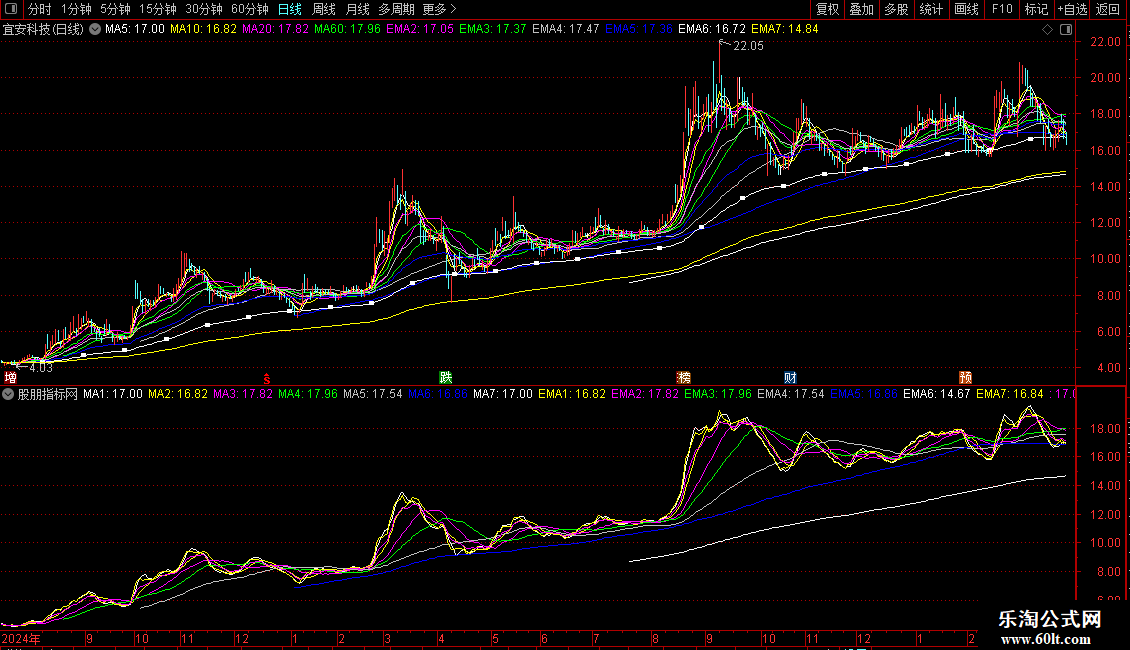
Task: Open the F10 company info
Action: point(1002,9)
